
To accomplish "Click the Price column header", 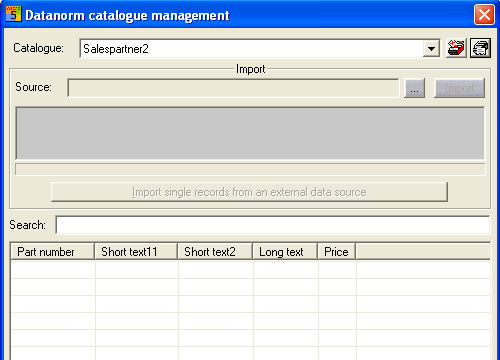I will coord(337,252).
